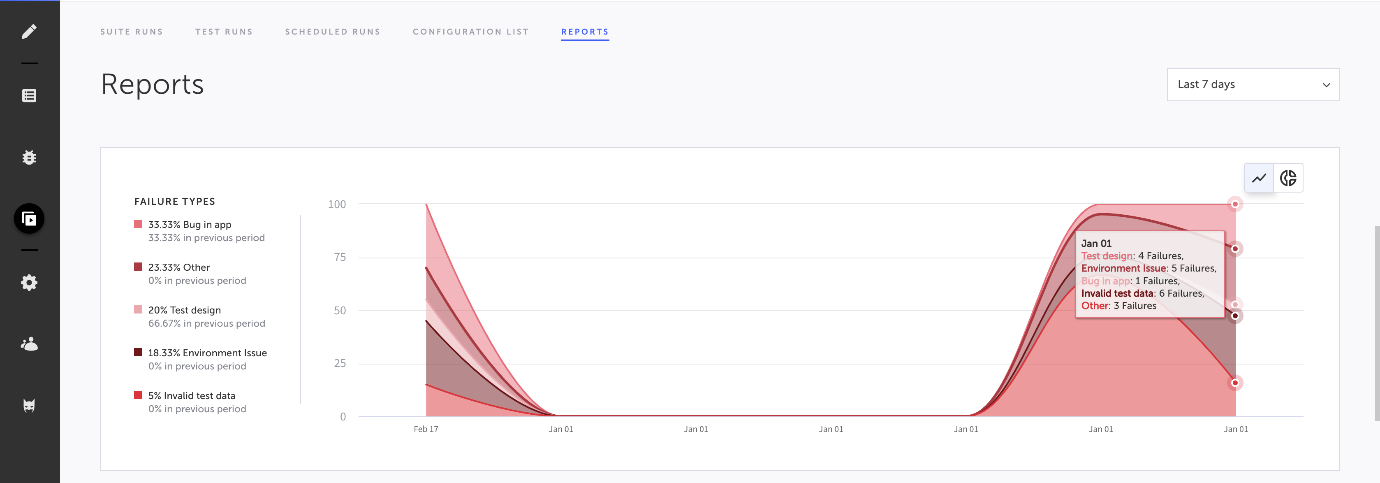The width and height of the screenshot is (1380, 483).
Task: Switch to pie chart view
Action: click(x=1288, y=178)
